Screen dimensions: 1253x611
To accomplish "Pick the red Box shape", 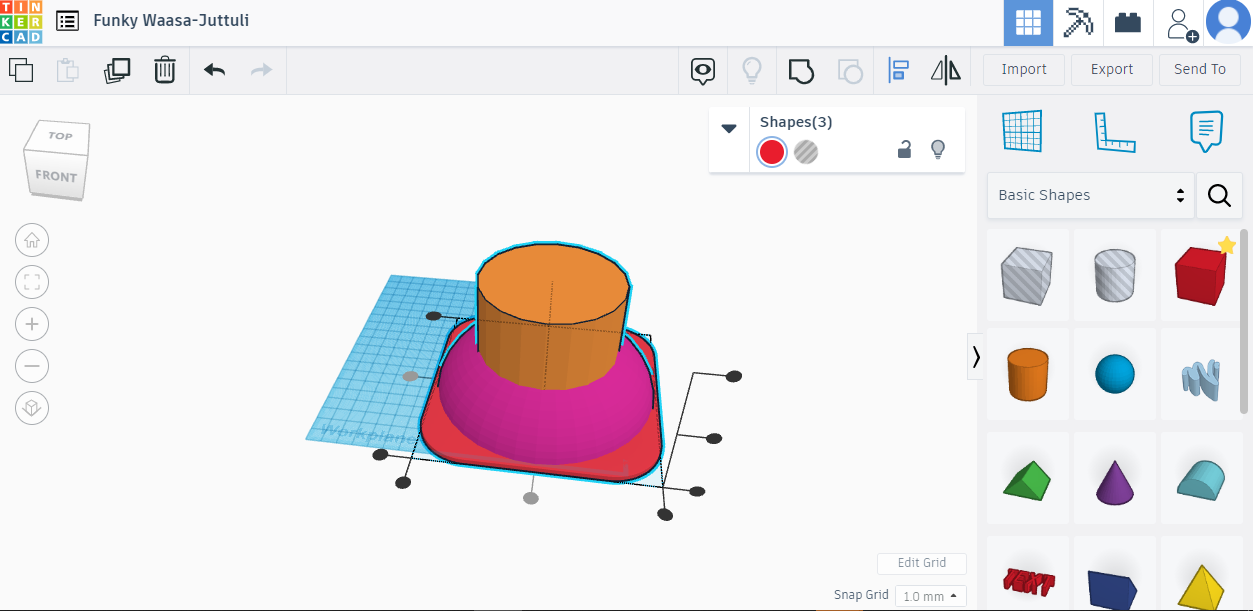I will pos(1201,274).
